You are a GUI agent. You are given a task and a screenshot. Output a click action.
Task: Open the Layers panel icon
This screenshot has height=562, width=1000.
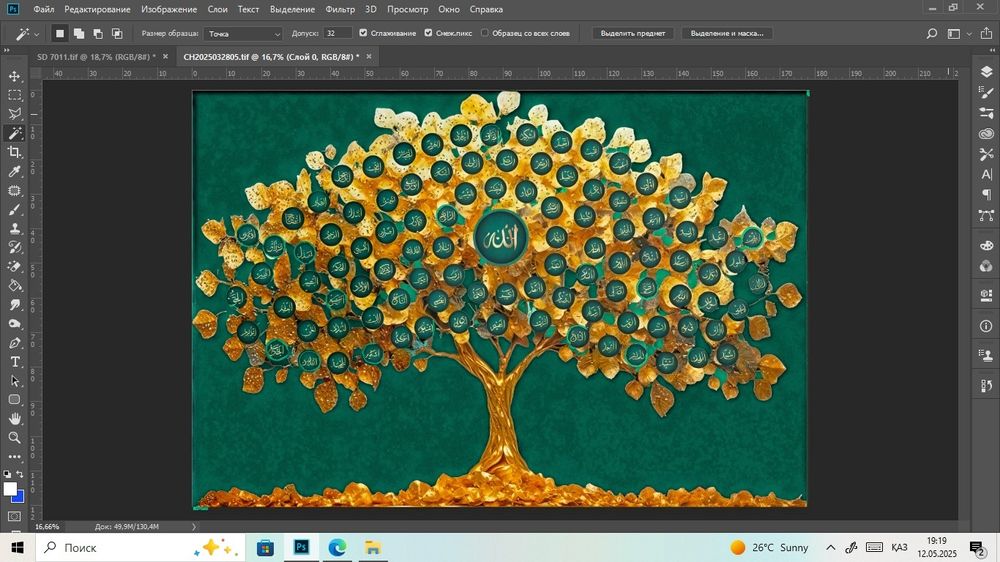(986, 72)
